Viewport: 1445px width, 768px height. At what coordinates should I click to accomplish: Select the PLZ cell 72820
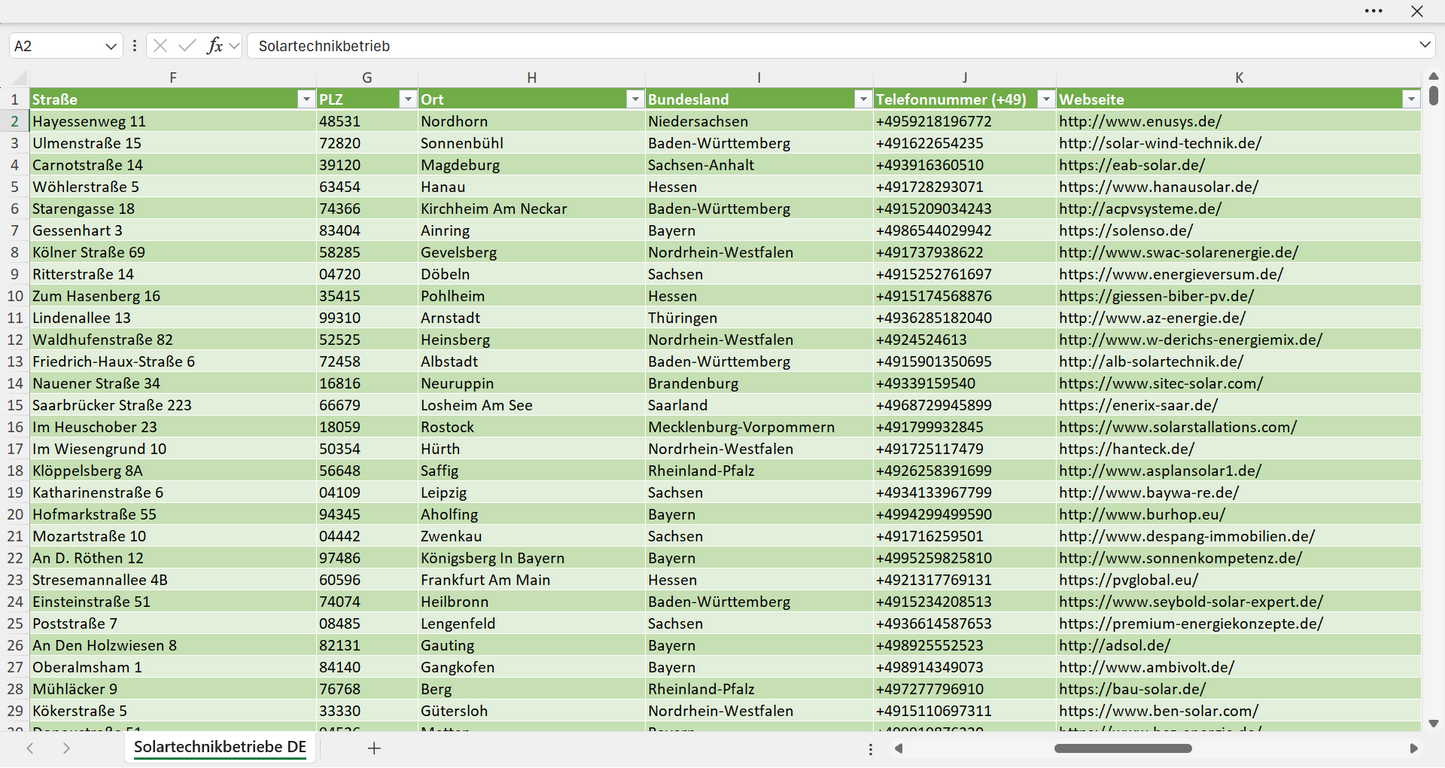point(367,143)
